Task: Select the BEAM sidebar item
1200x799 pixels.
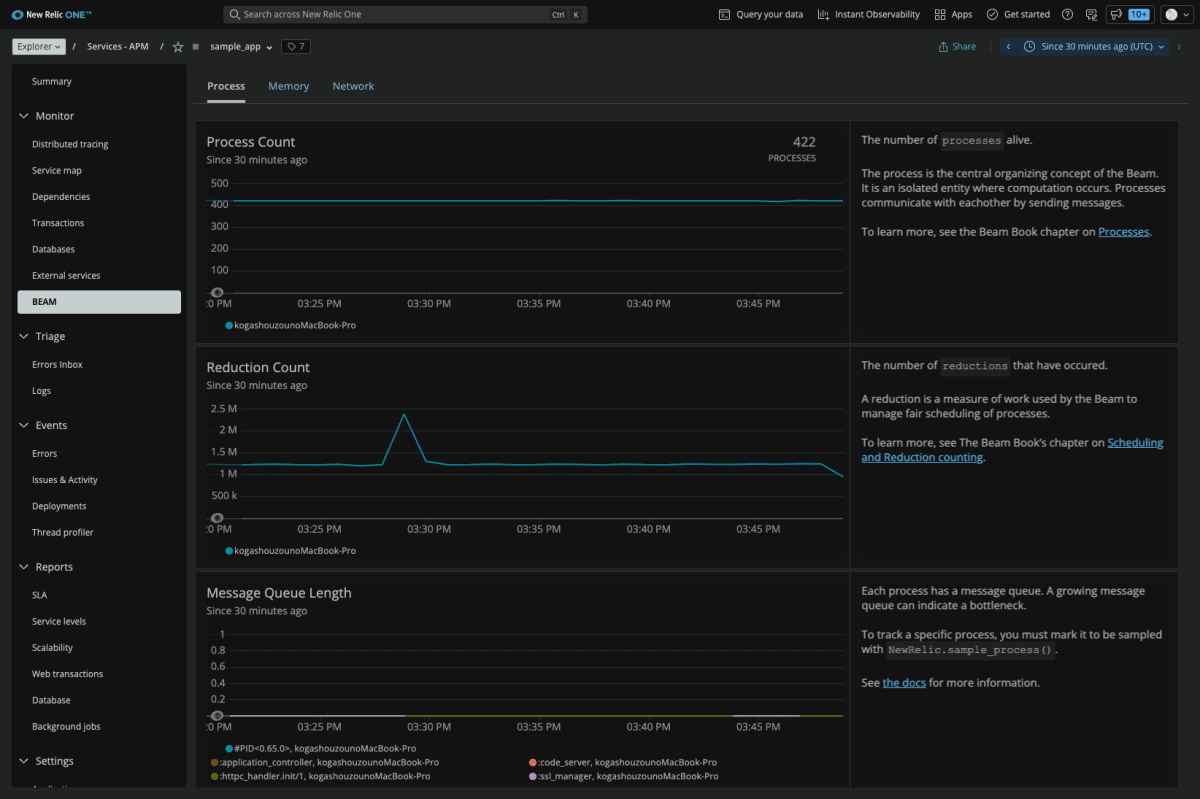Action: point(99,301)
